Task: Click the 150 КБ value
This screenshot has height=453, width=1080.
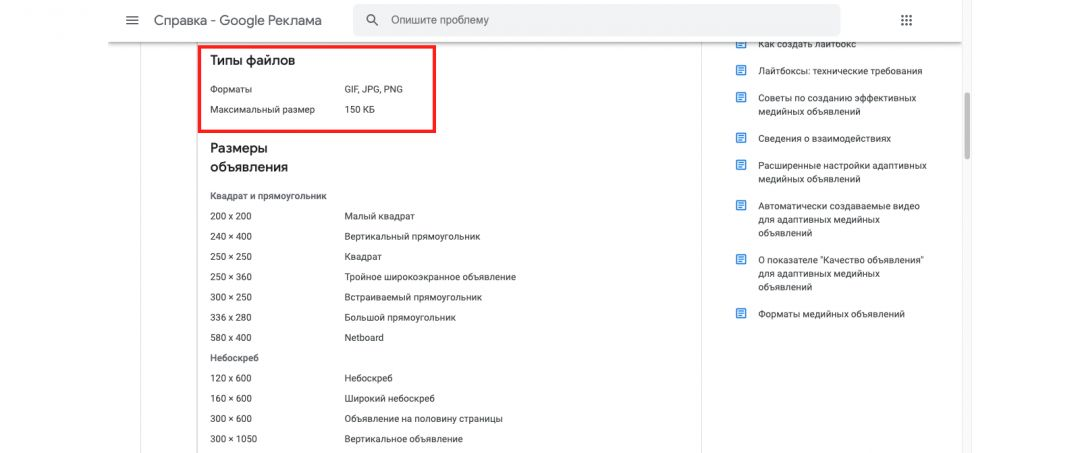Action: pyautogui.click(x=360, y=109)
